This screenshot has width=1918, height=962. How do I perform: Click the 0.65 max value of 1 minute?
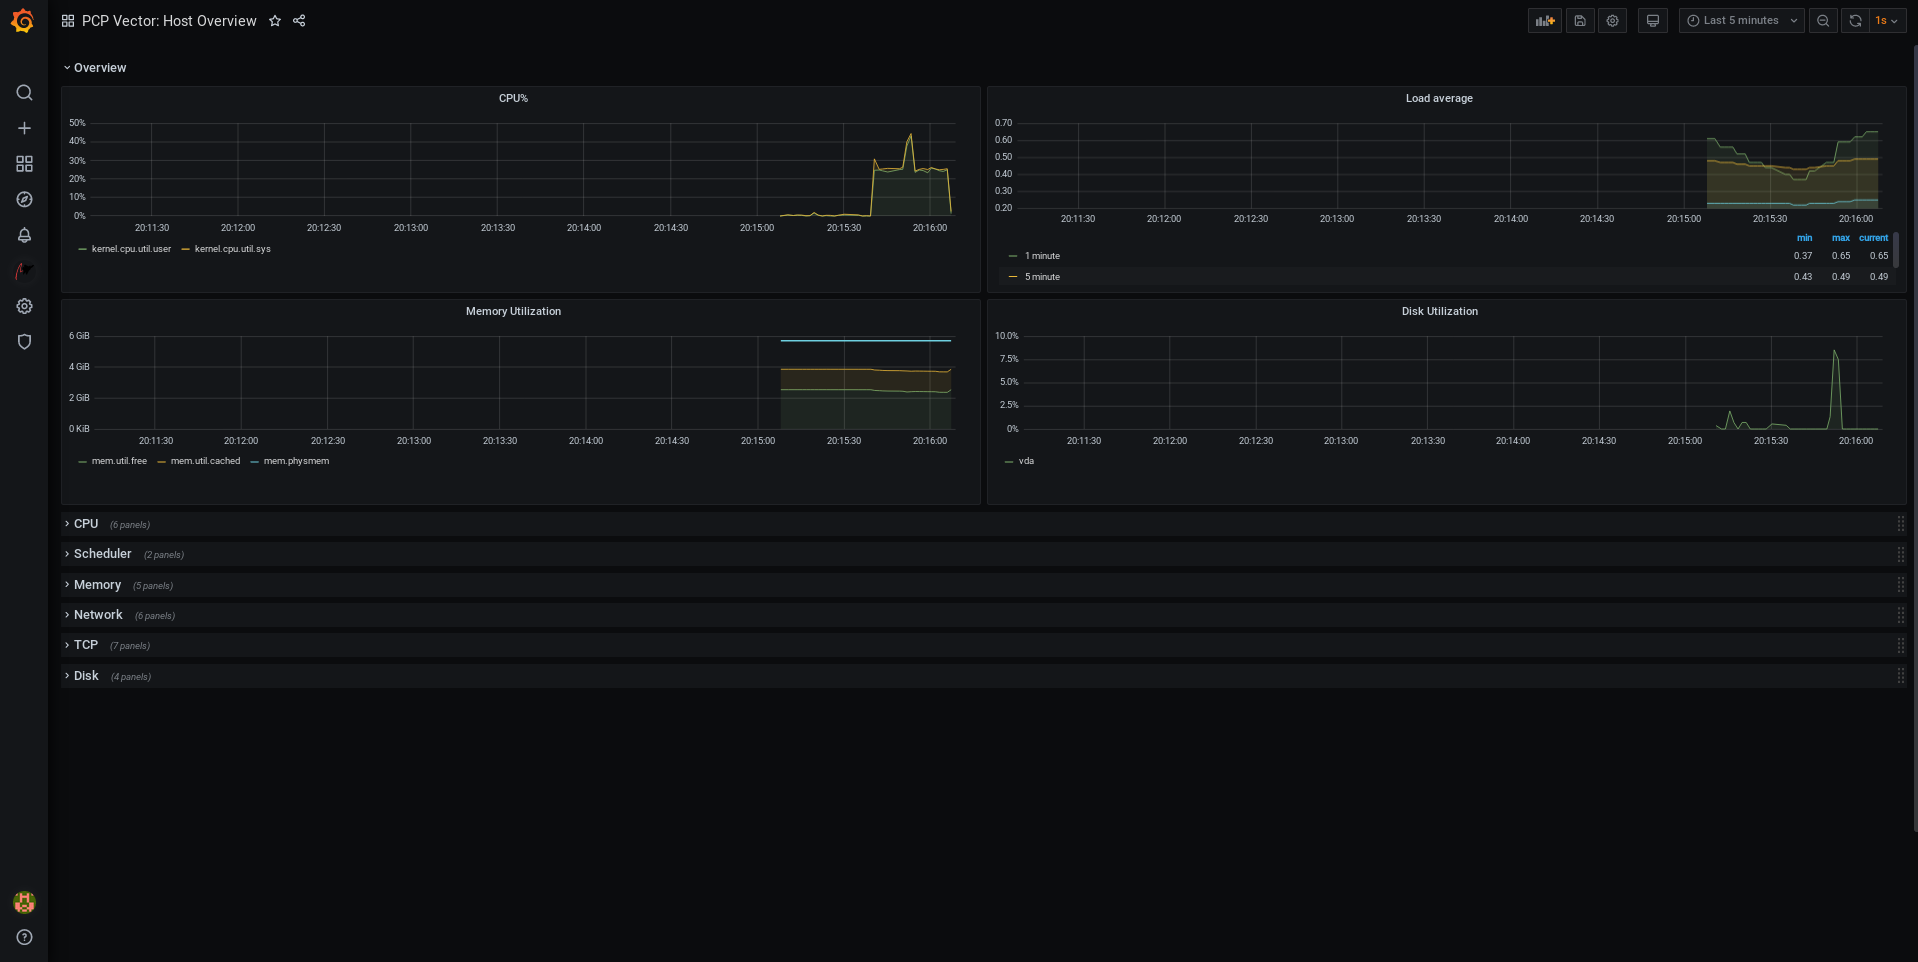coord(1840,256)
